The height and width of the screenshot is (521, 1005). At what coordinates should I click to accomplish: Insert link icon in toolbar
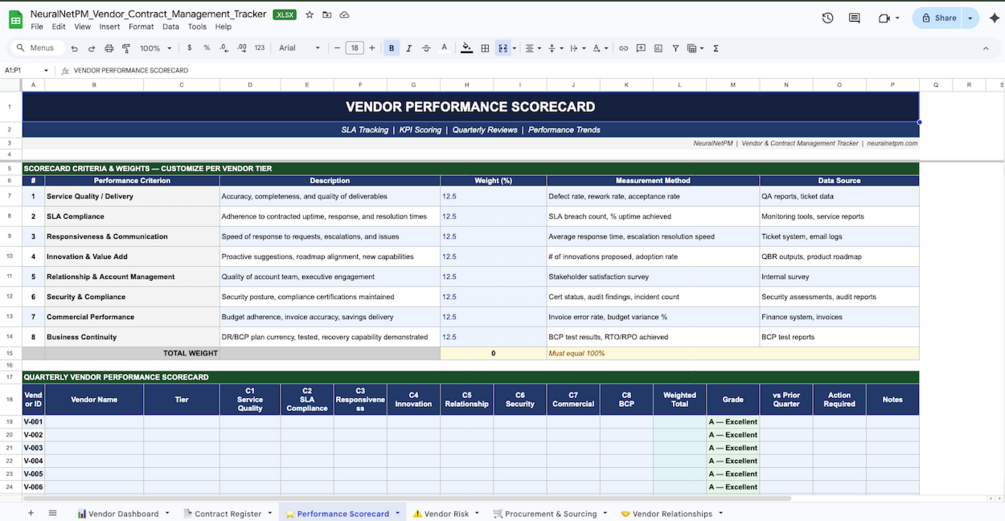coord(623,48)
